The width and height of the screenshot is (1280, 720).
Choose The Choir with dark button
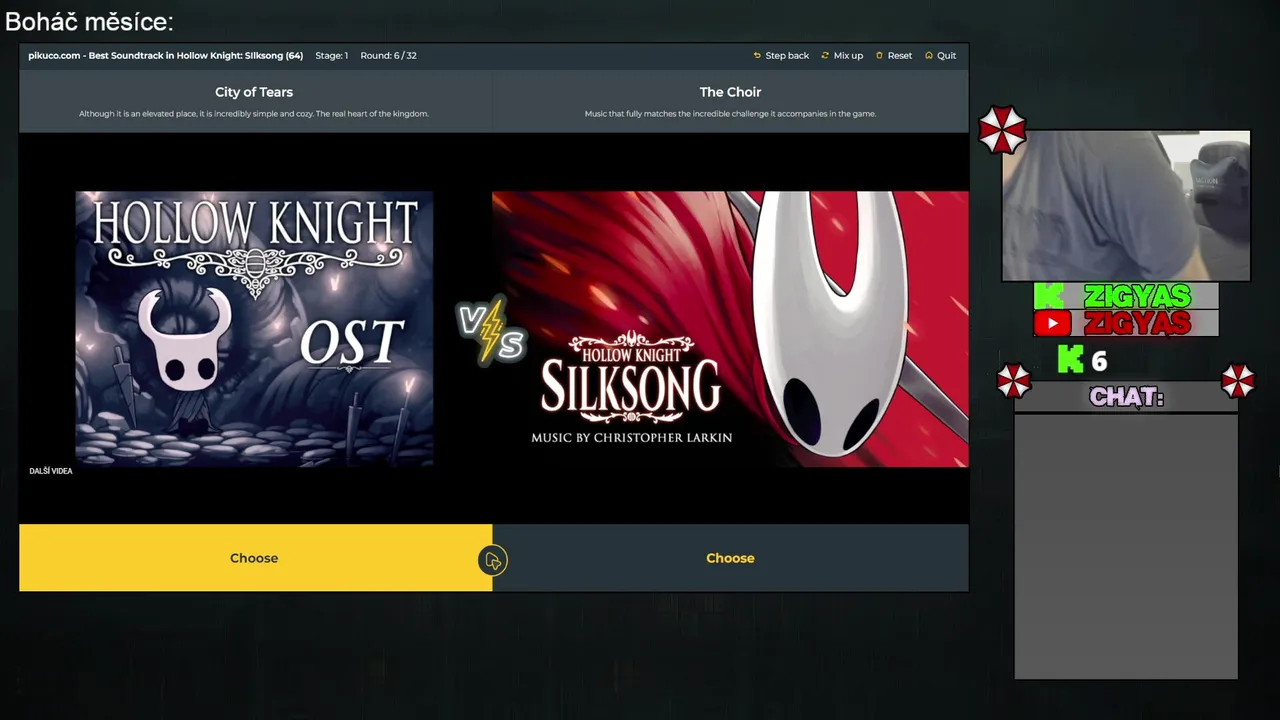(730, 558)
